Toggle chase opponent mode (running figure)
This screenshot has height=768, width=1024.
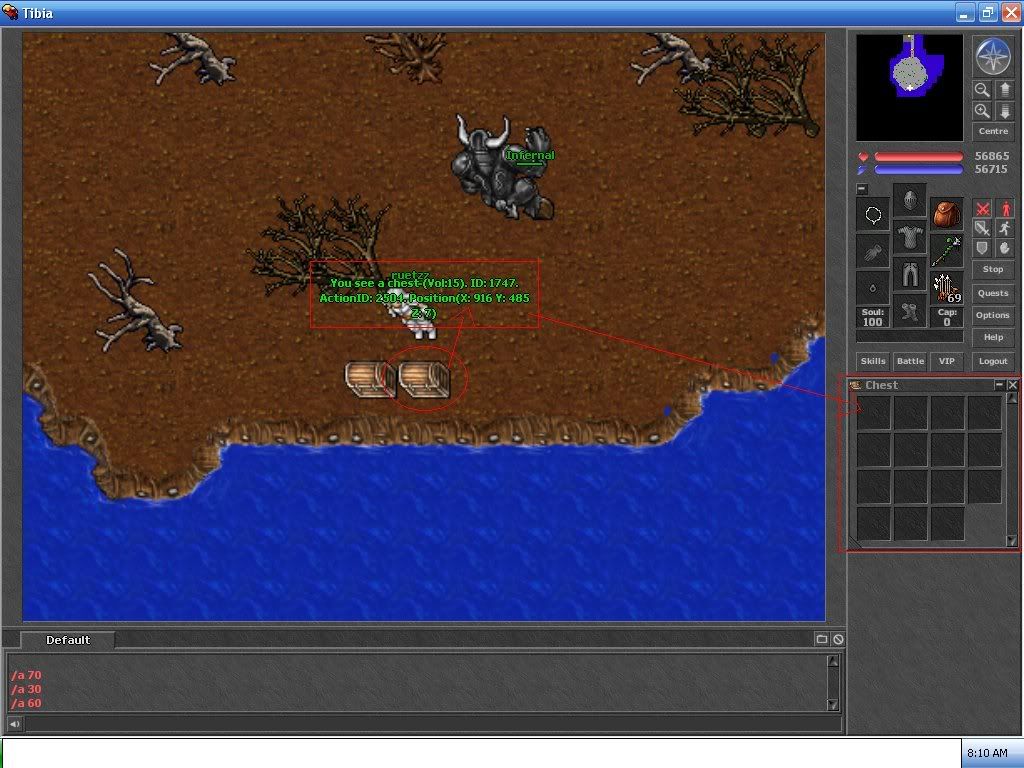(1004, 228)
